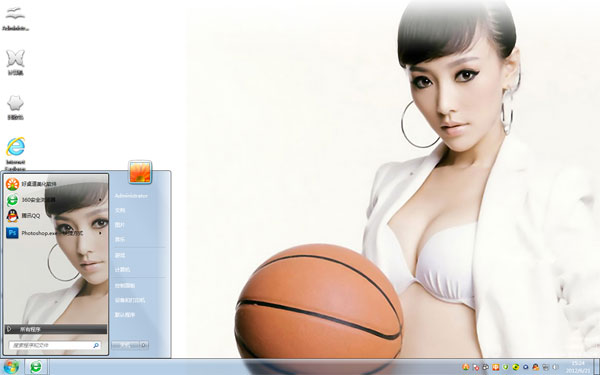This screenshot has height=375, width=600.
Task: Click the orange flower user account picture
Action: pyautogui.click(x=140, y=172)
